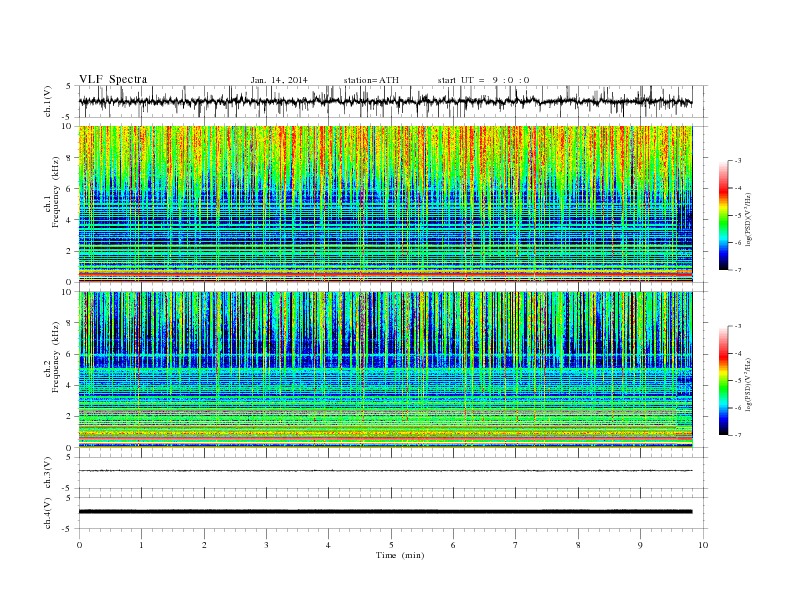This screenshot has width=792, height=612.
Task: Click the ch.2 PSD color bar legend
Action: pyautogui.click(x=724, y=380)
